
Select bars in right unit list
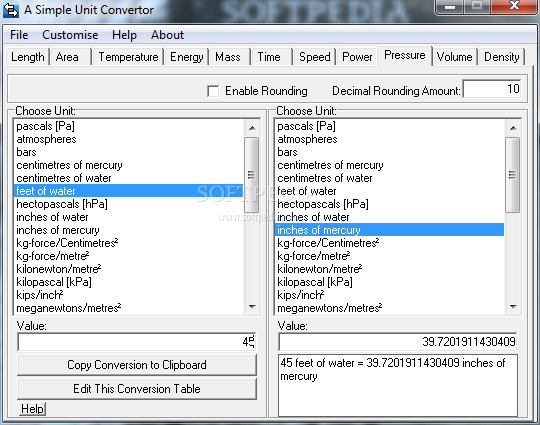click(390, 152)
